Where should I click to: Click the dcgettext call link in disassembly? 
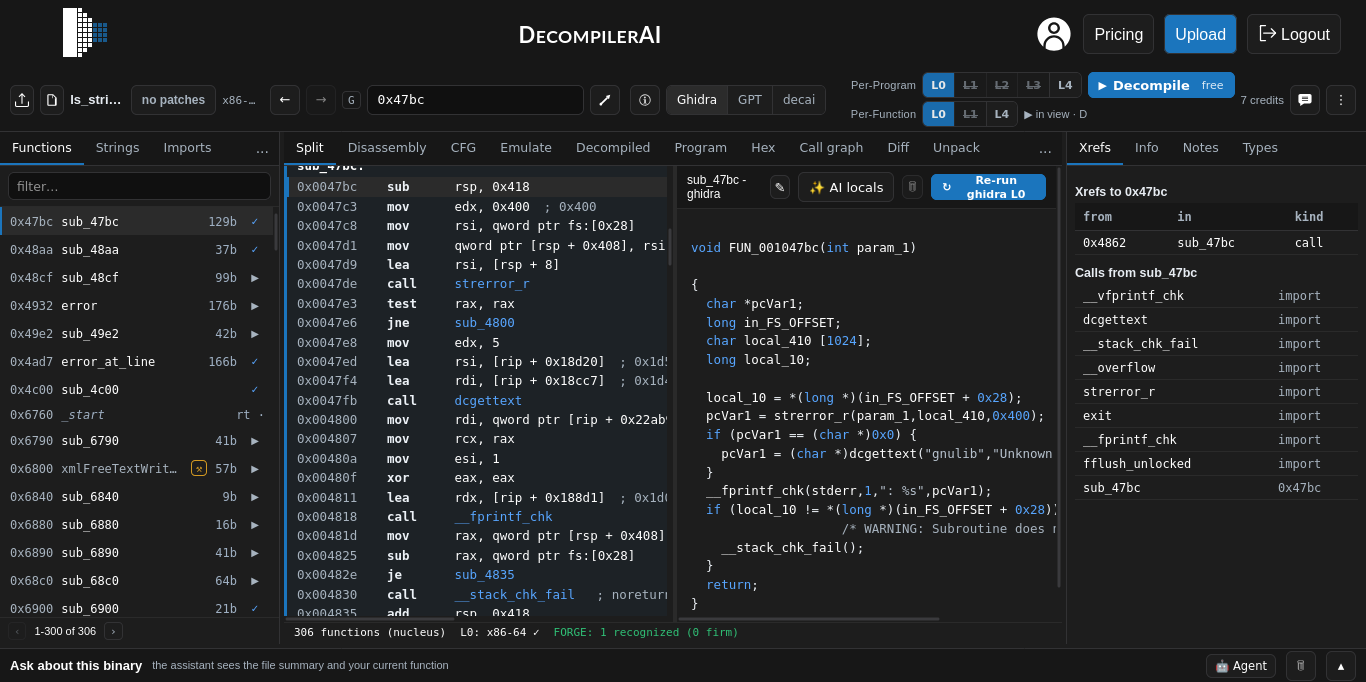tap(488, 400)
